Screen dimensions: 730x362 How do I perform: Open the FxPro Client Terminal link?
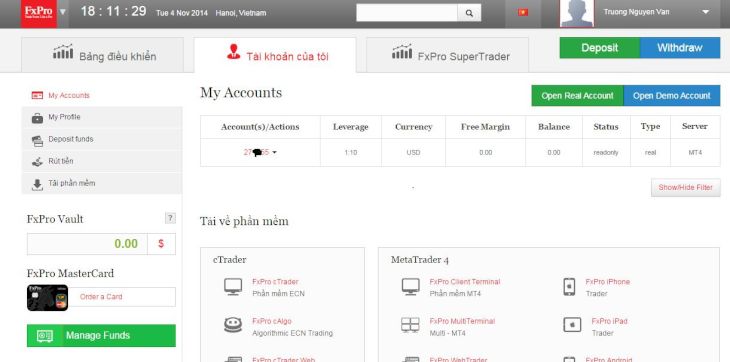point(465,282)
